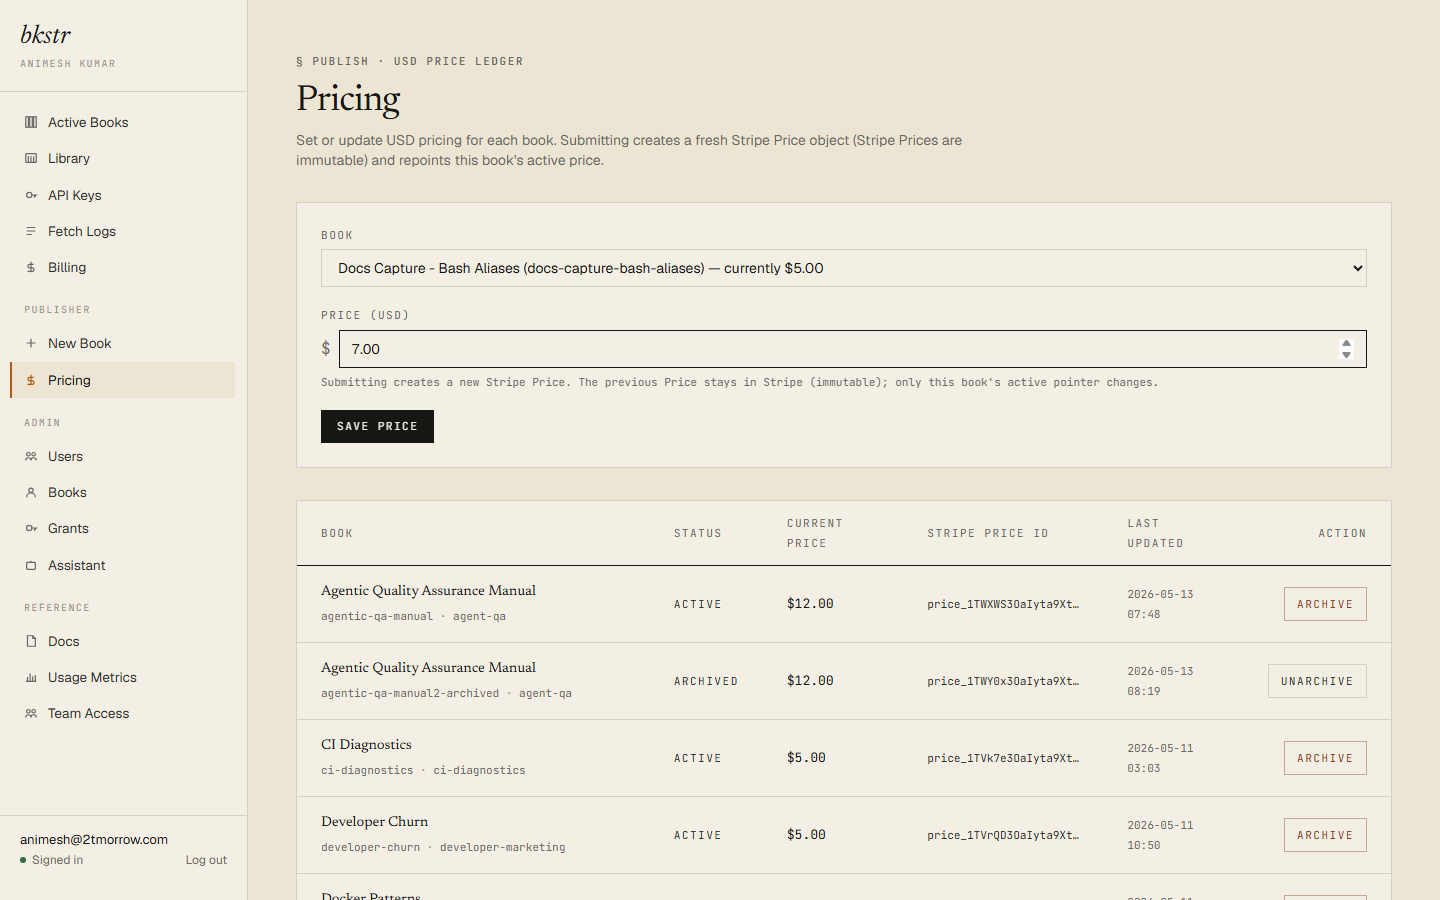Increment price with stepper up arrow
The image size is (1440, 900).
coord(1346,343)
